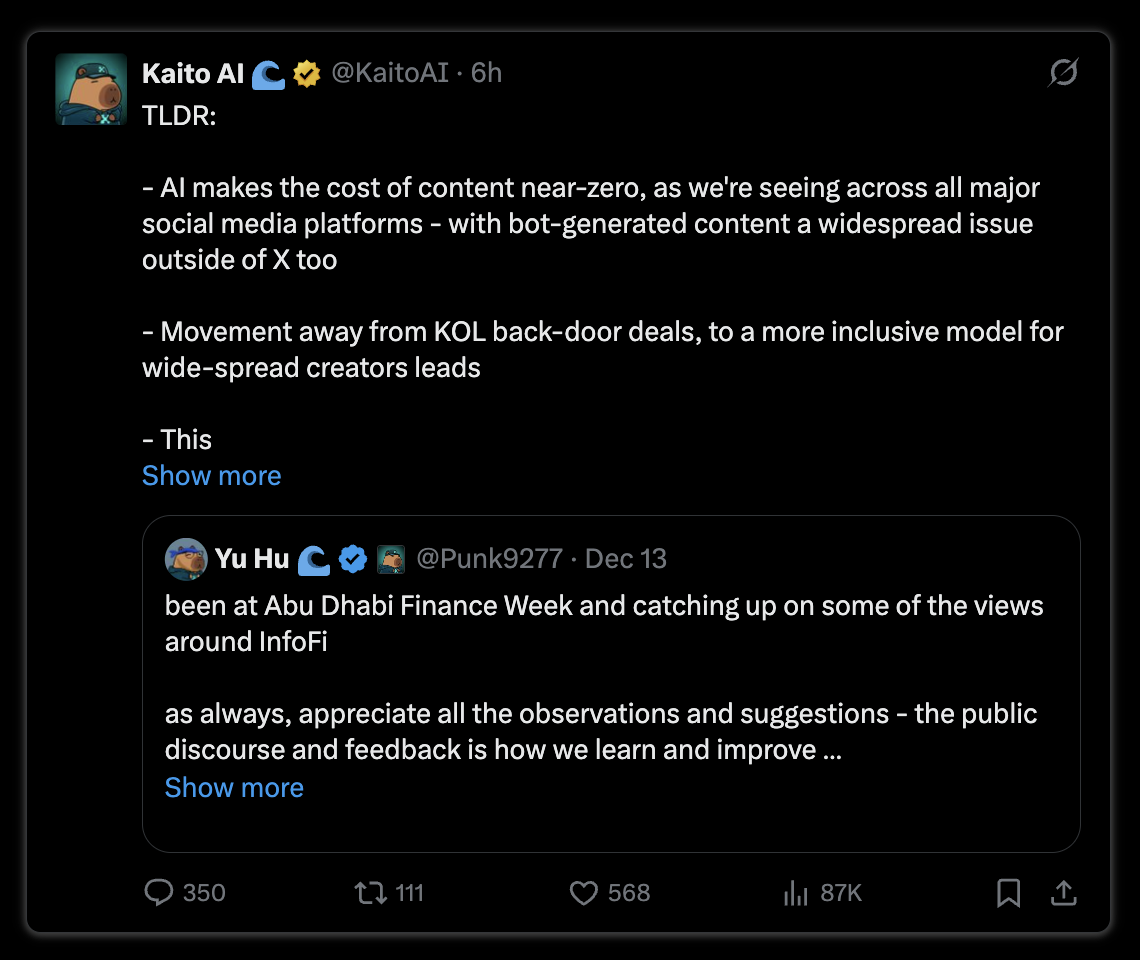Like the tweet with heart icon

click(x=583, y=892)
